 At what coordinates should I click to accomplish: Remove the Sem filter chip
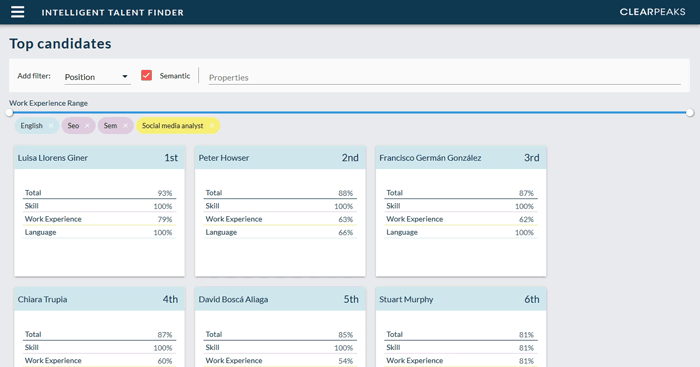click(125, 126)
